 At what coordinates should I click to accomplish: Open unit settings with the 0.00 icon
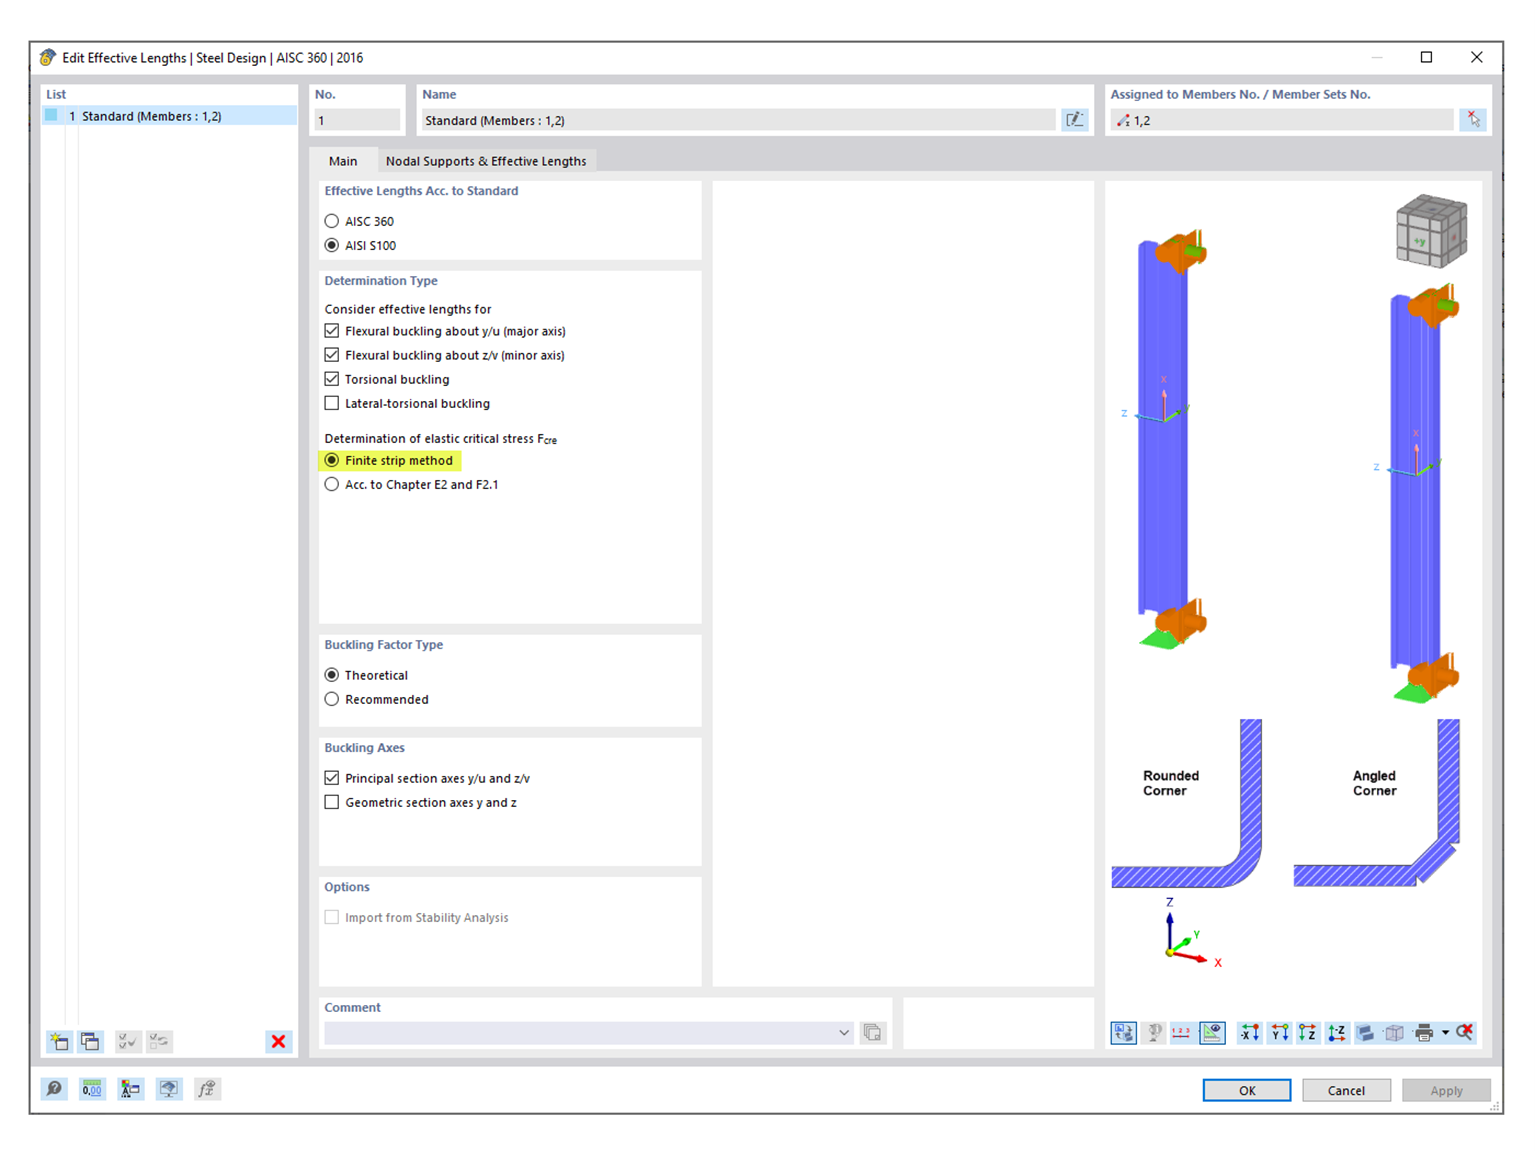click(91, 1089)
